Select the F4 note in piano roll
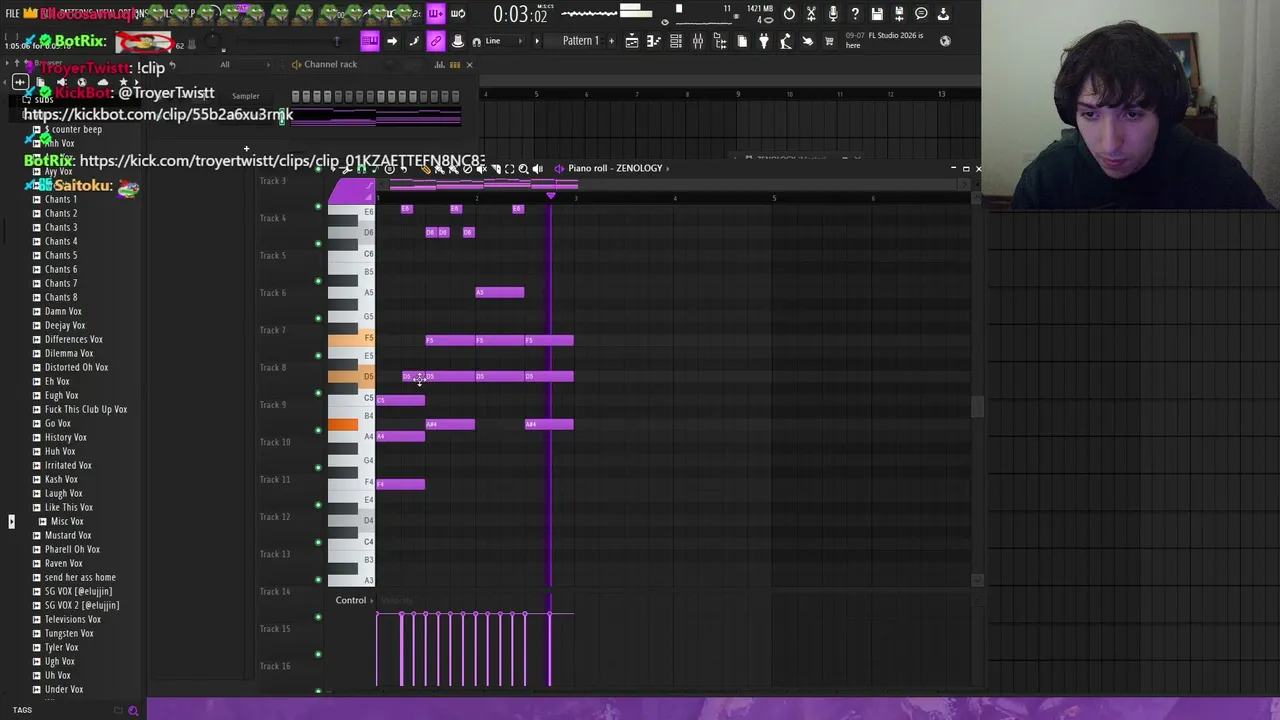The width and height of the screenshot is (1280, 720). click(x=400, y=484)
